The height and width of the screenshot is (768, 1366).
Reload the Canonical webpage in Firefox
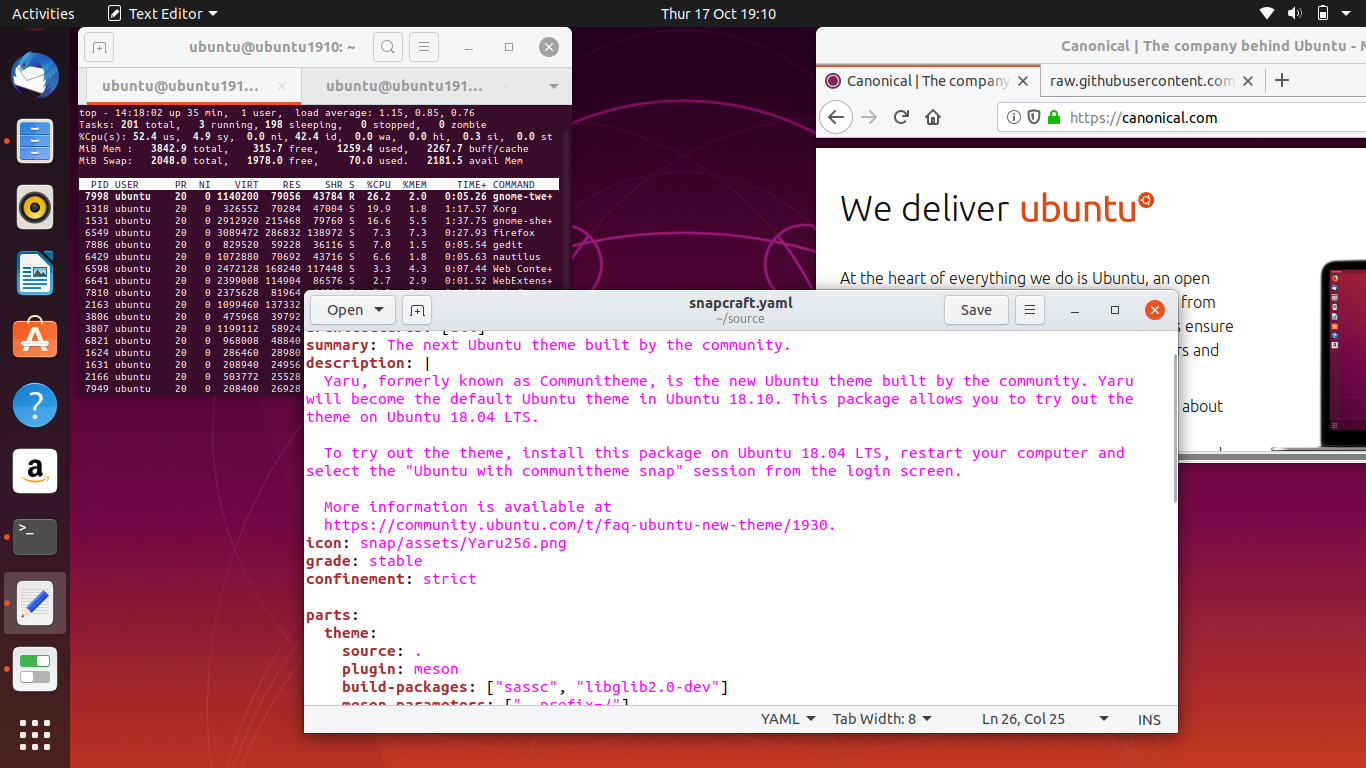point(900,117)
